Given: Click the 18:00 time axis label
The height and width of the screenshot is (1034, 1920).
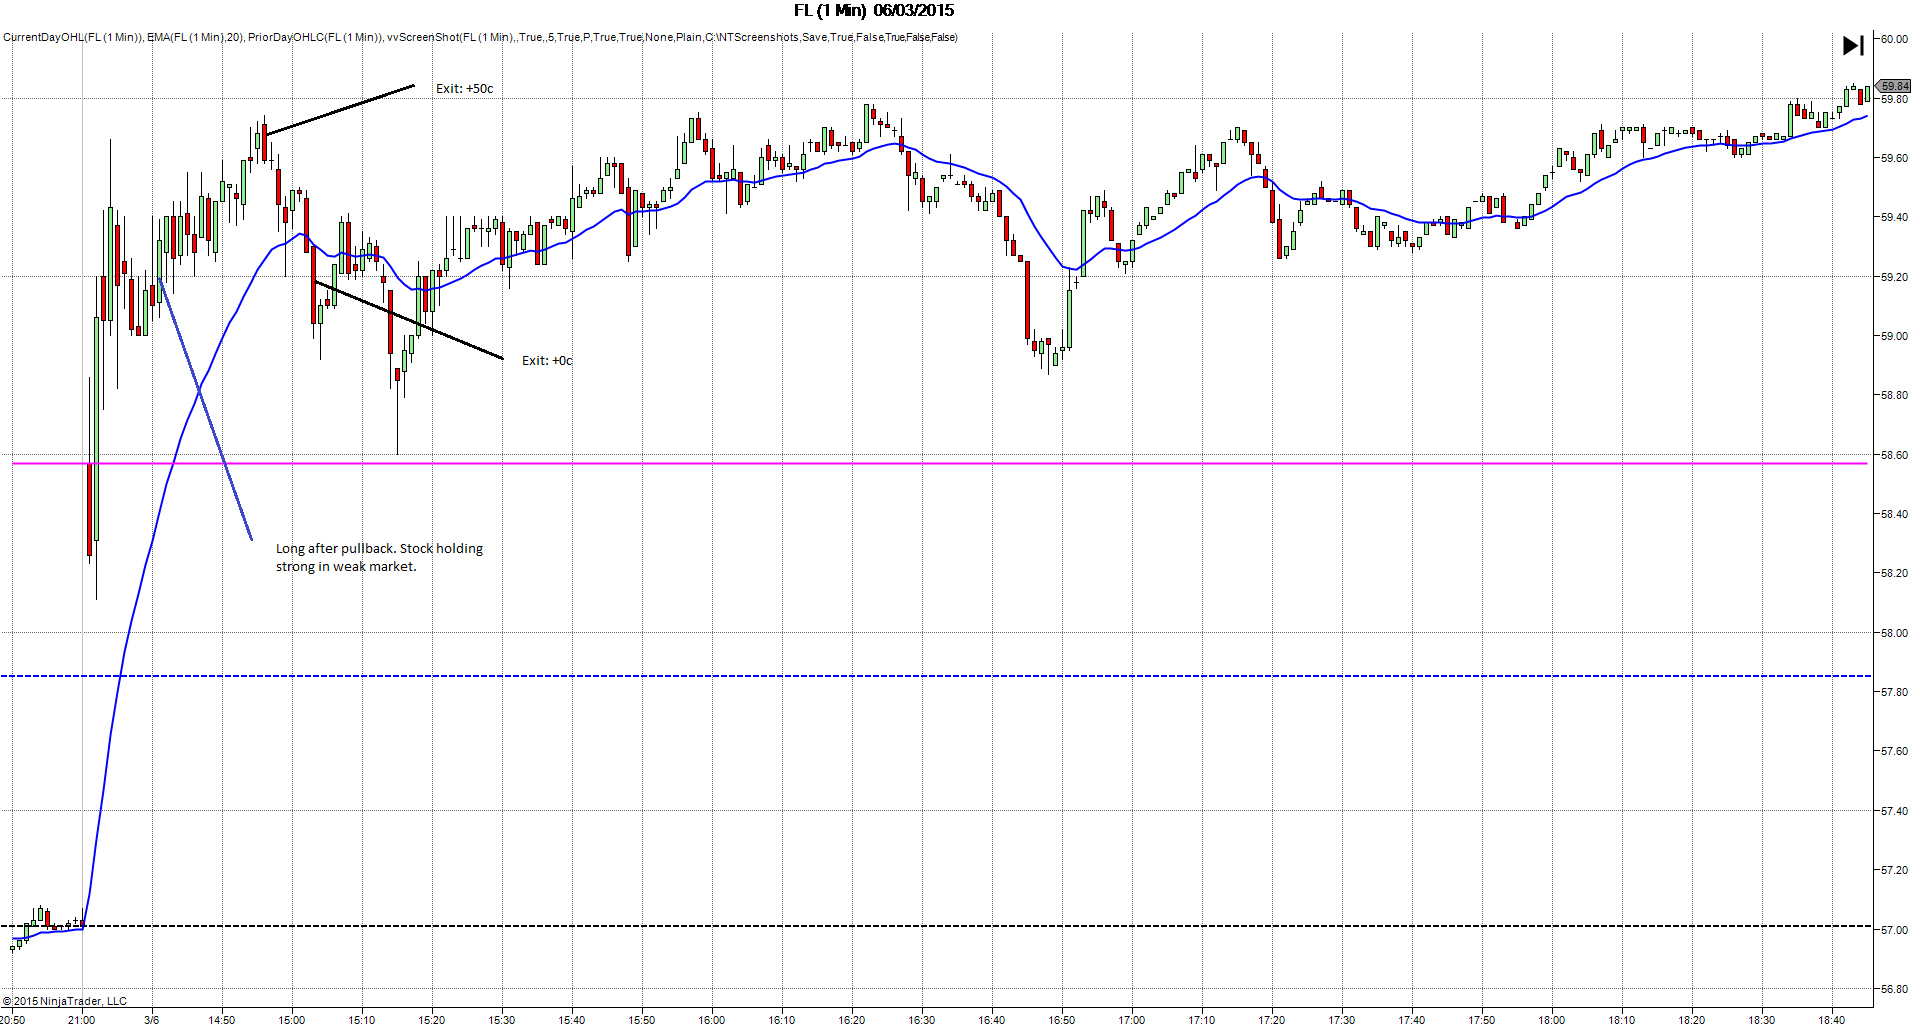Looking at the screenshot, I should click(1552, 1020).
